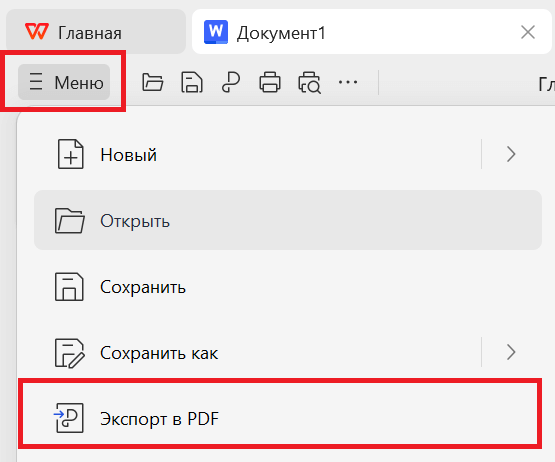This screenshot has height=462, width=555.
Task: Click the save toolbar icon
Action: (192, 82)
